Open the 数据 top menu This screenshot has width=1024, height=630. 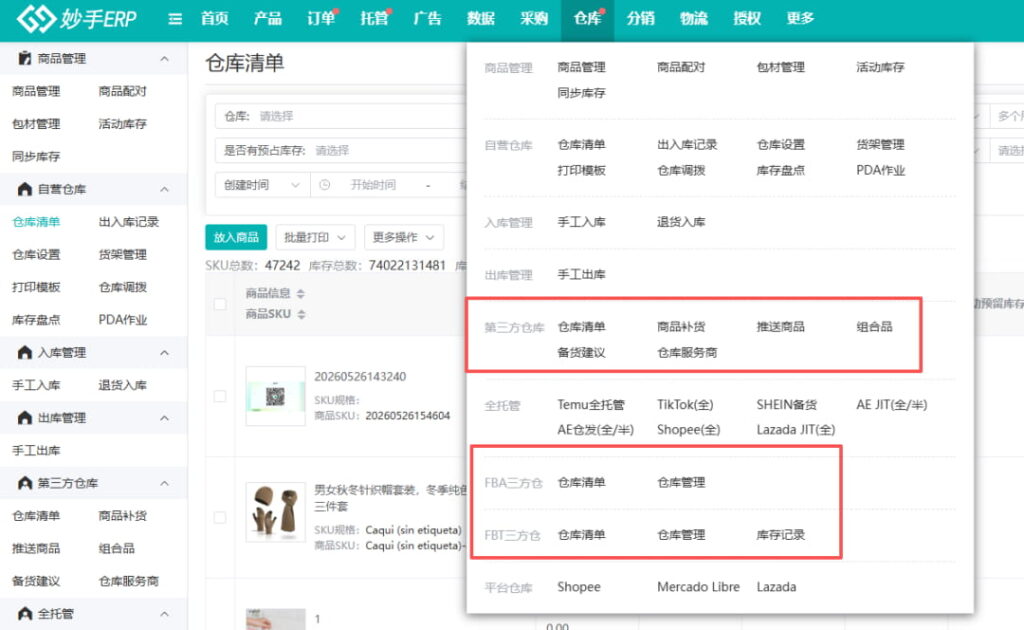click(481, 18)
